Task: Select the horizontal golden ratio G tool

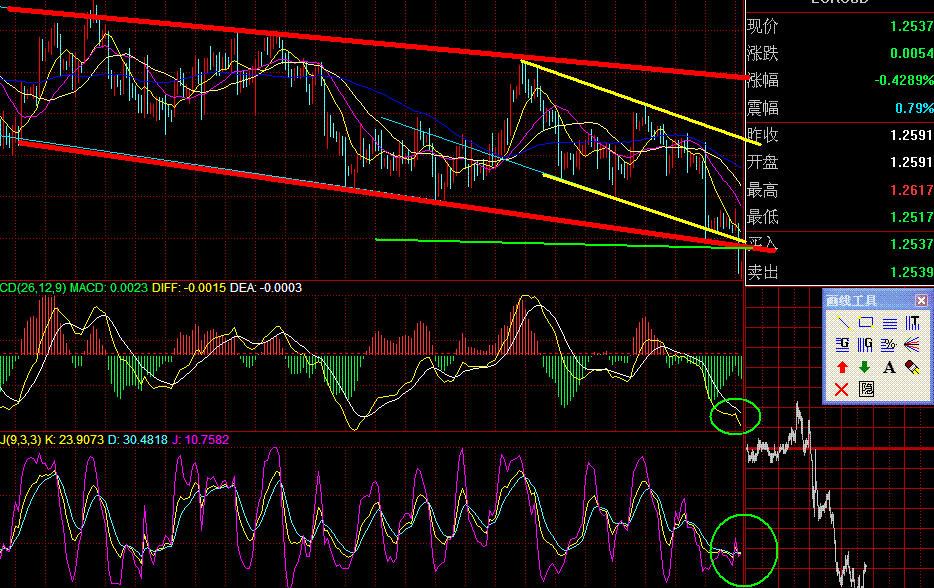Action: pos(843,344)
